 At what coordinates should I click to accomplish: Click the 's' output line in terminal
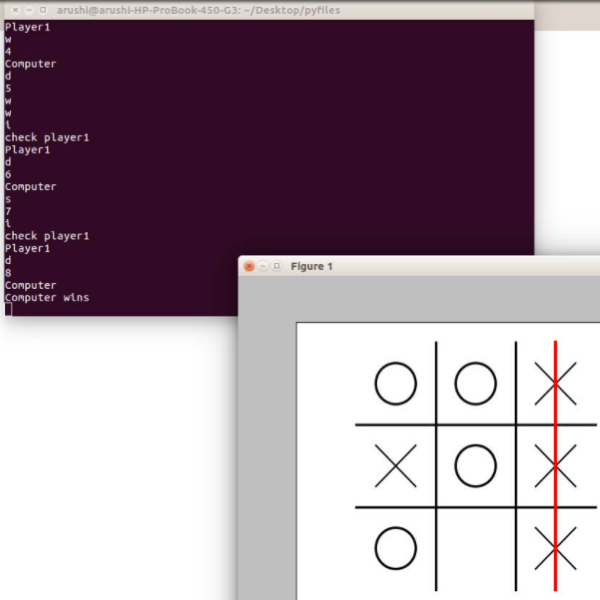tap(8, 199)
